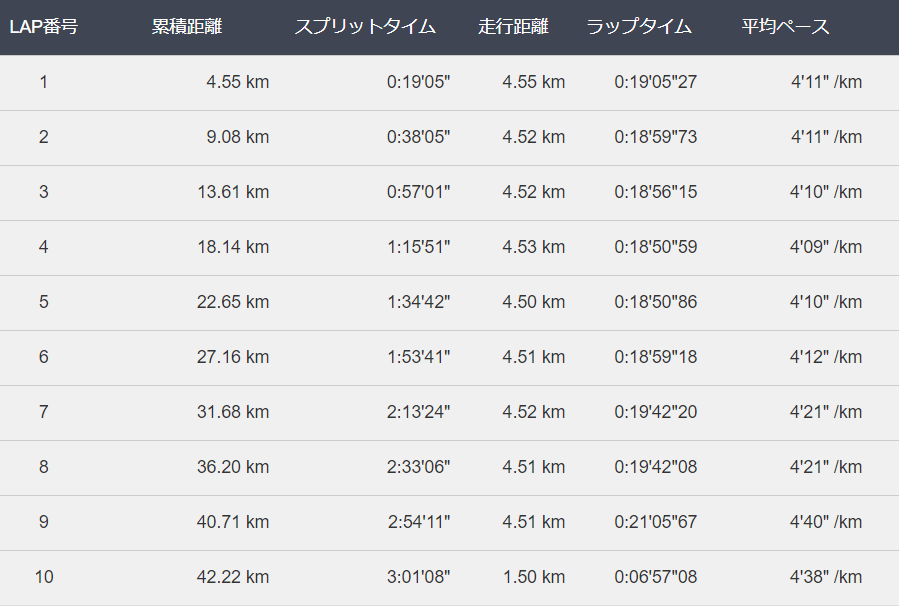Click the 40.71 km cumulative distance cell
Viewport: 899px width, 606px height.
tap(233, 522)
